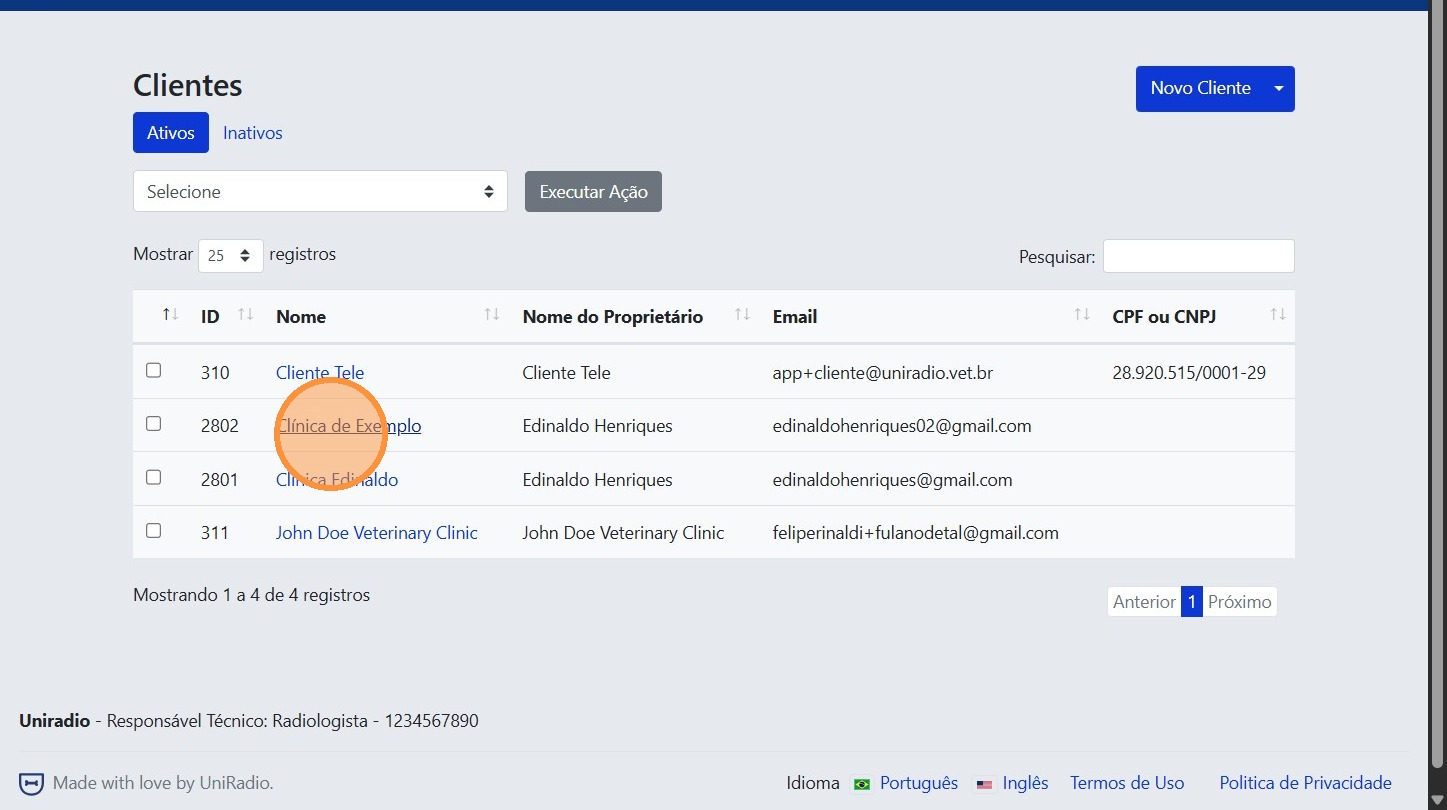Sort table by ID column arrows
1447x810 pixels.
[245, 316]
